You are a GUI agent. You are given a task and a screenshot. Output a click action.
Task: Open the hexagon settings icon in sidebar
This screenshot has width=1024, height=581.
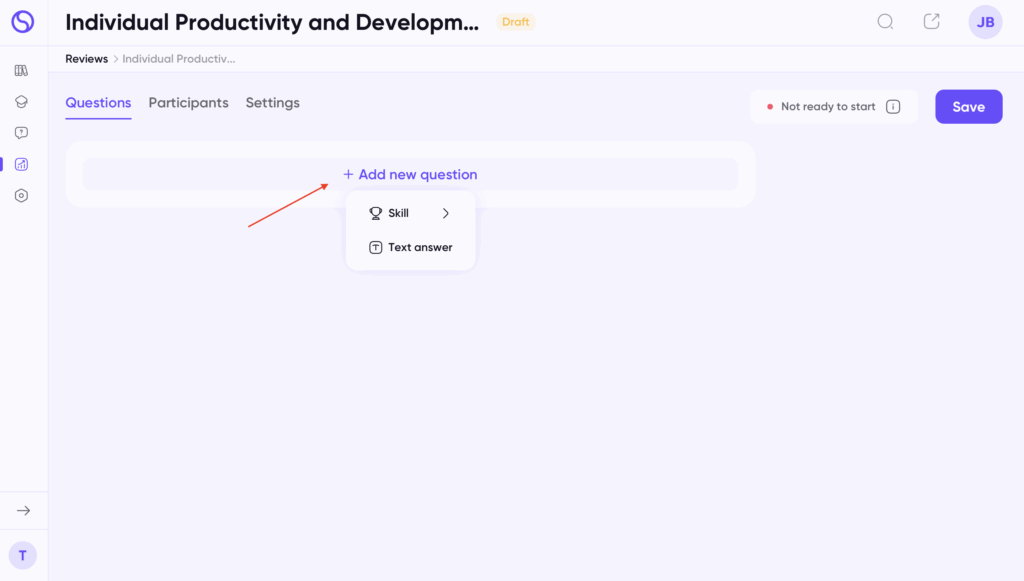click(21, 196)
